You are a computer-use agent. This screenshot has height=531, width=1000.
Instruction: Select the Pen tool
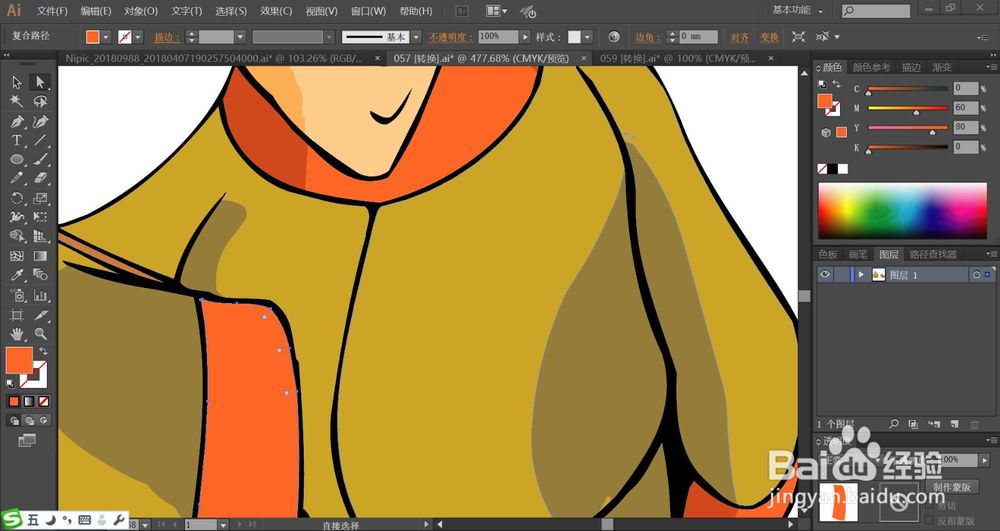point(17,121)
